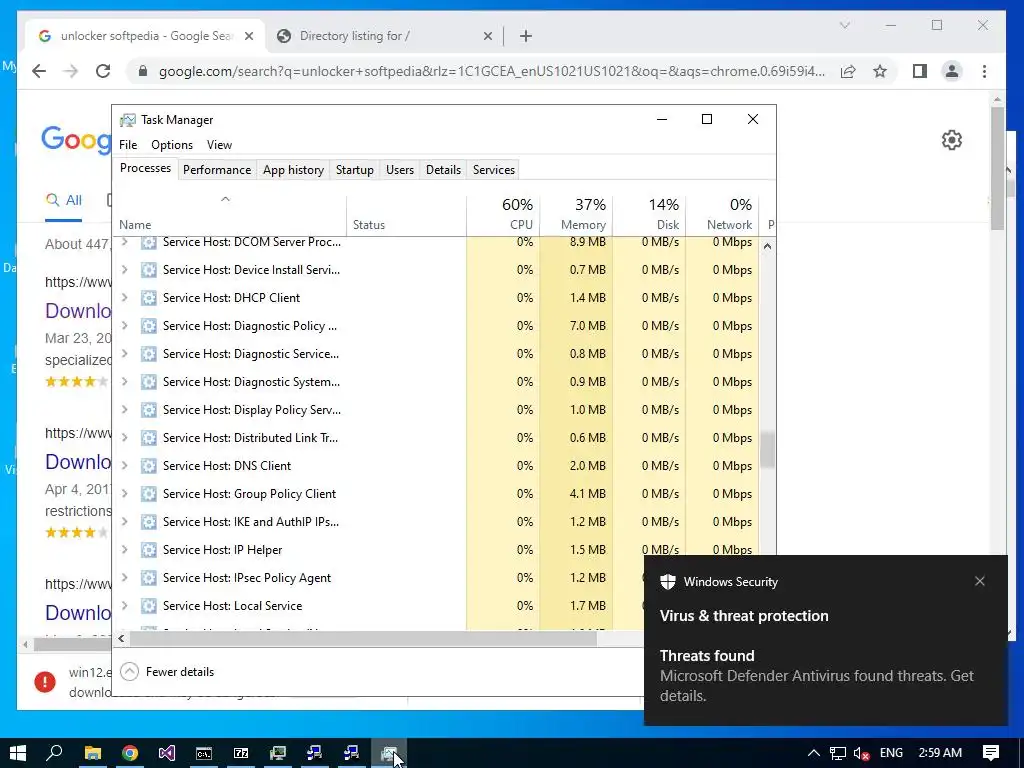This screenshot has width=1024, height=768.
Task: Click the Windows Security shield icon in notification
Action: pyautogui.click(x=667, y=582)
